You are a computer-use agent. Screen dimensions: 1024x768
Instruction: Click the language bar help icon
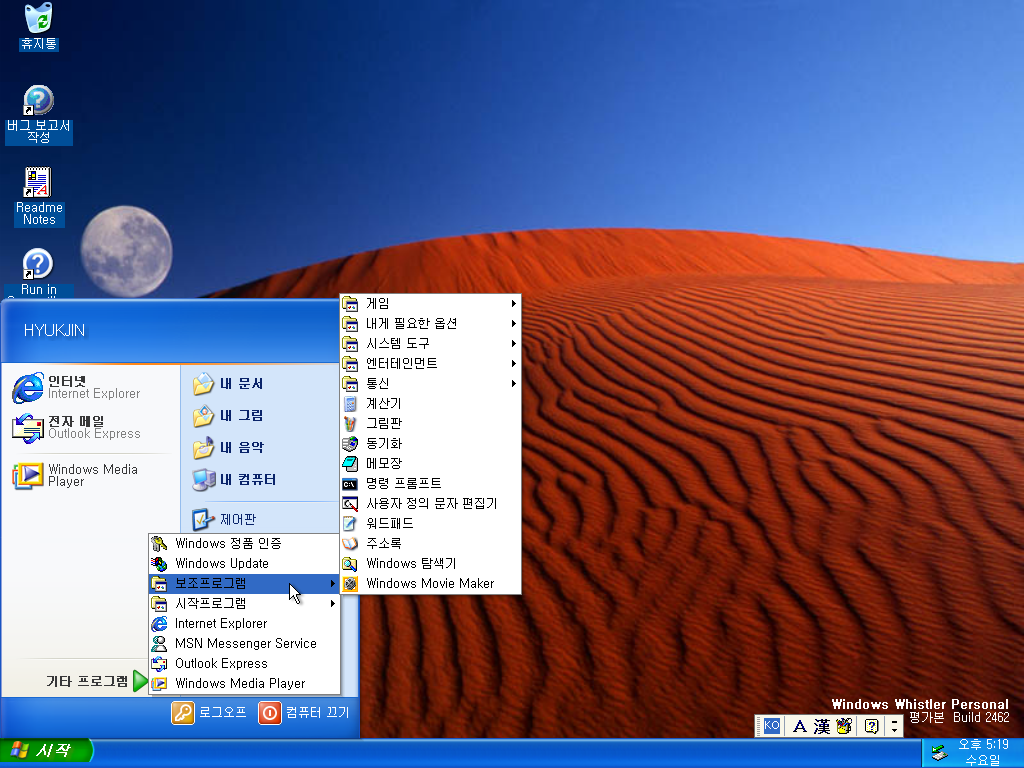coord(871,726)
